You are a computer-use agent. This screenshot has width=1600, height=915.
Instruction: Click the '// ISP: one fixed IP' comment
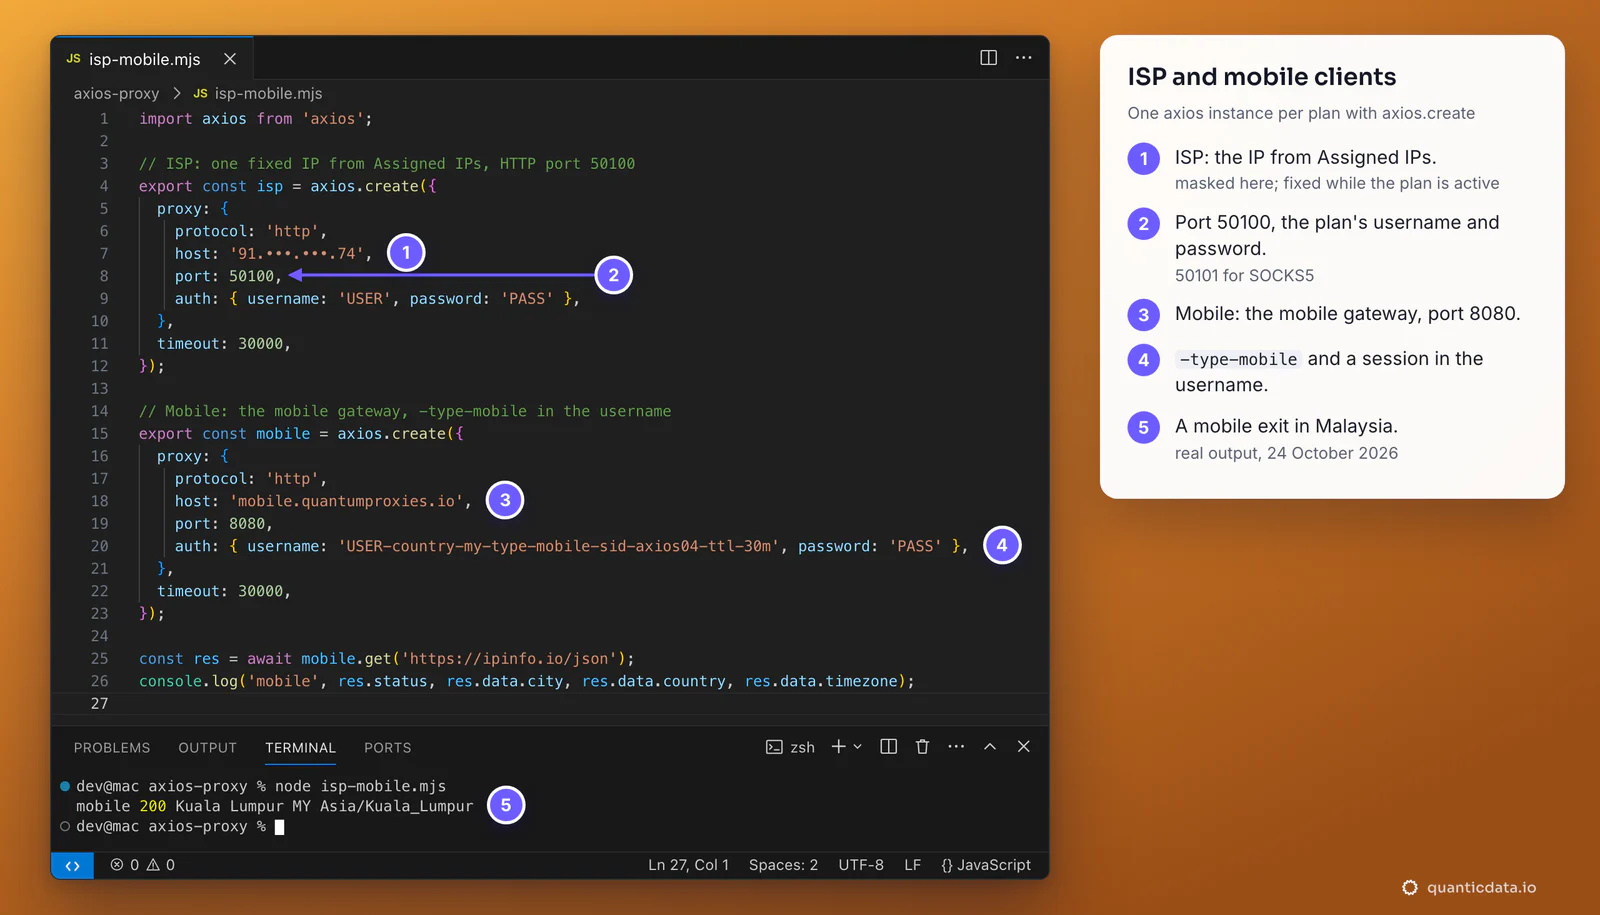[387, 163]
